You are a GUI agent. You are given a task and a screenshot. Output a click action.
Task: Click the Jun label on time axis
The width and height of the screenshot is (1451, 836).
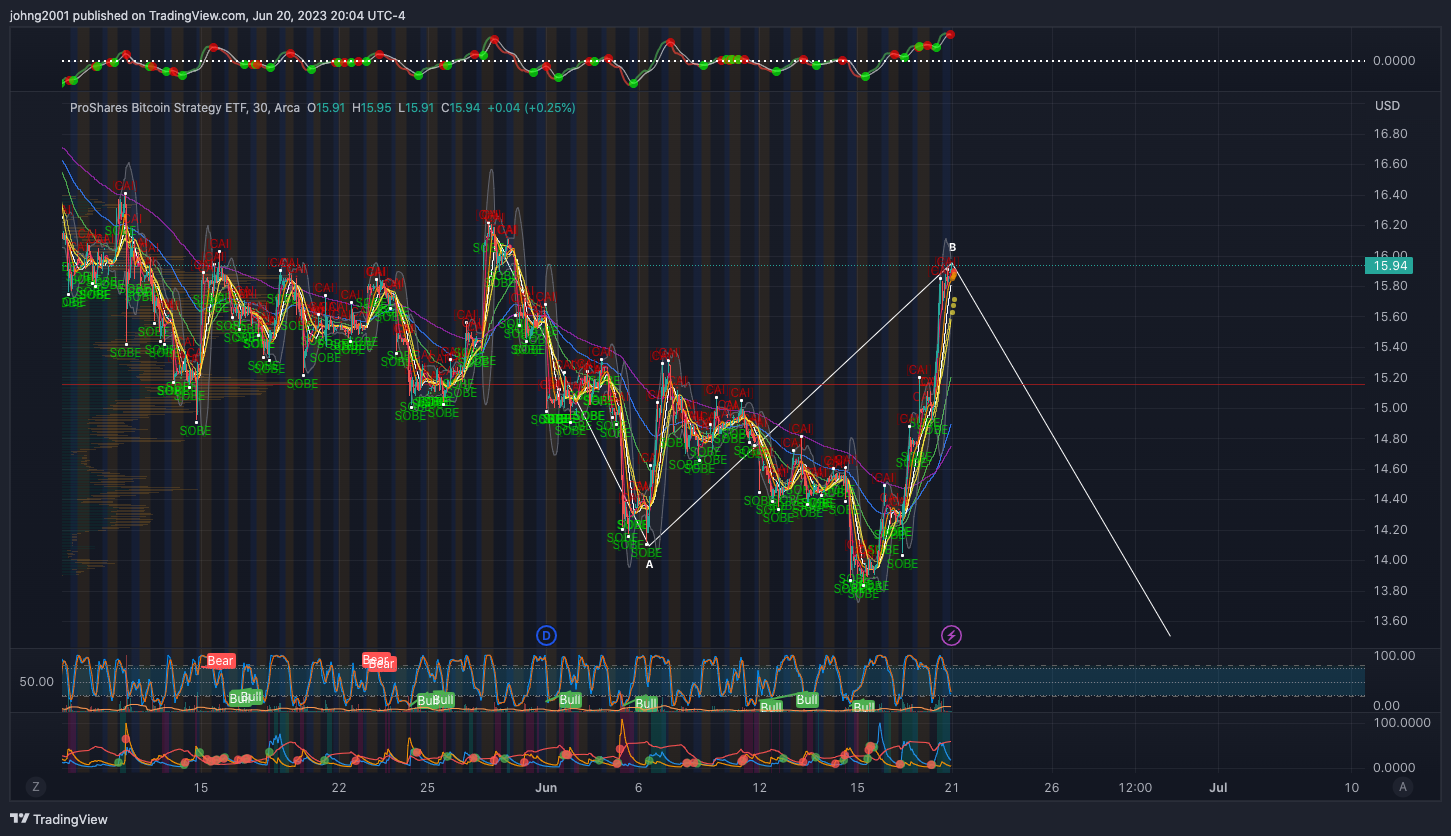546,788
